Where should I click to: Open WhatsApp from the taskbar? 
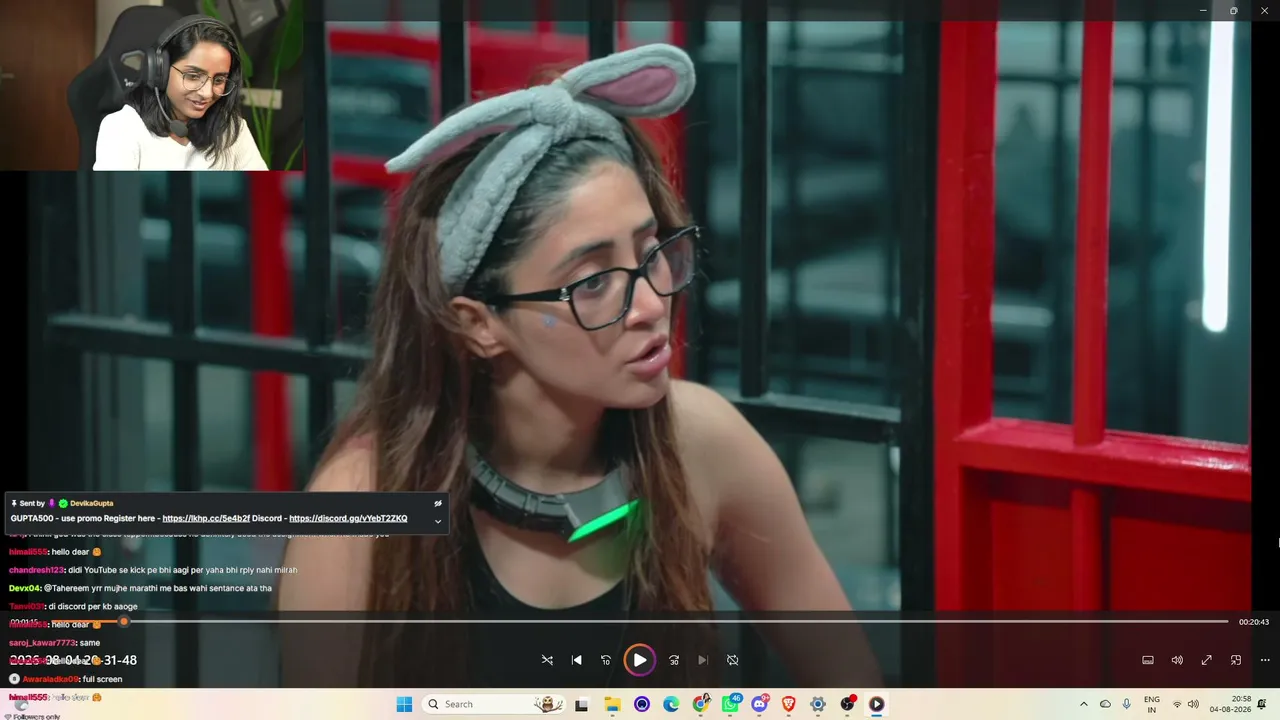point(730,704)
